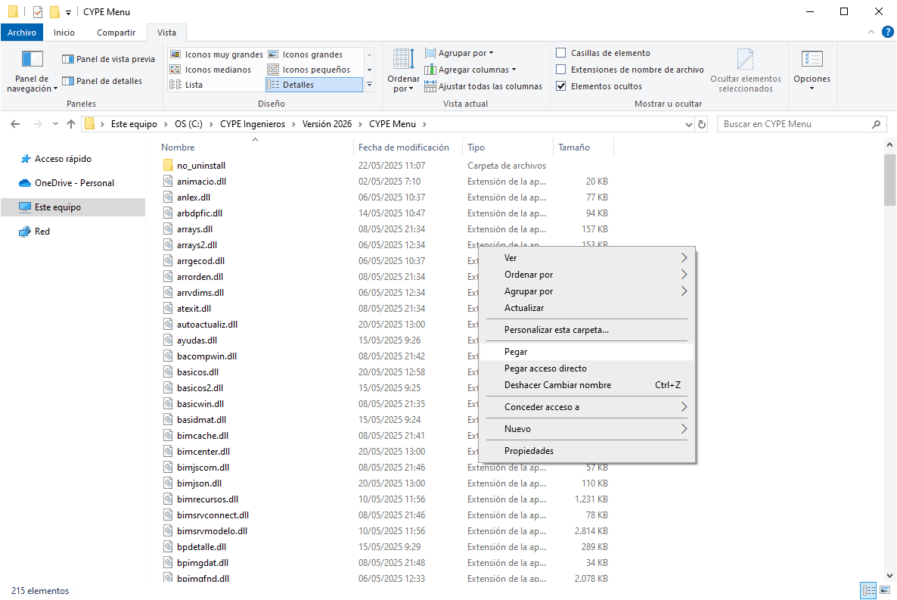
Task: Click the Panel de navegación icon
Action: (x=32, y=61)
